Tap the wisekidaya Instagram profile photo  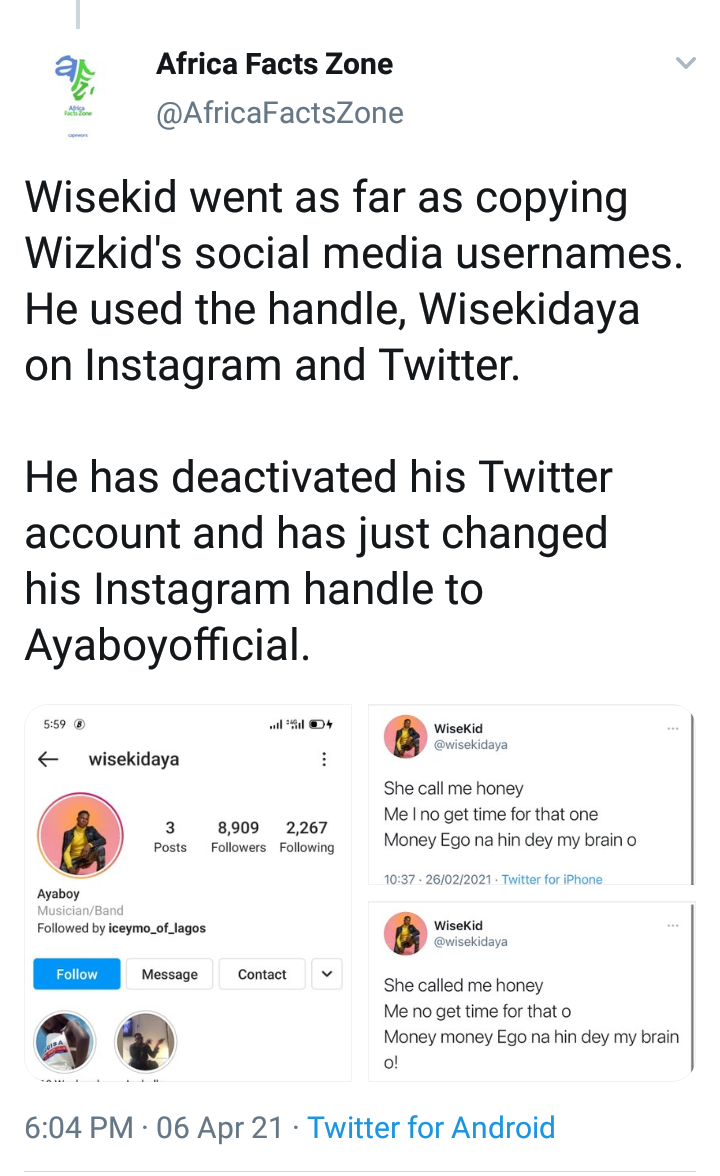tap(80, 836)
